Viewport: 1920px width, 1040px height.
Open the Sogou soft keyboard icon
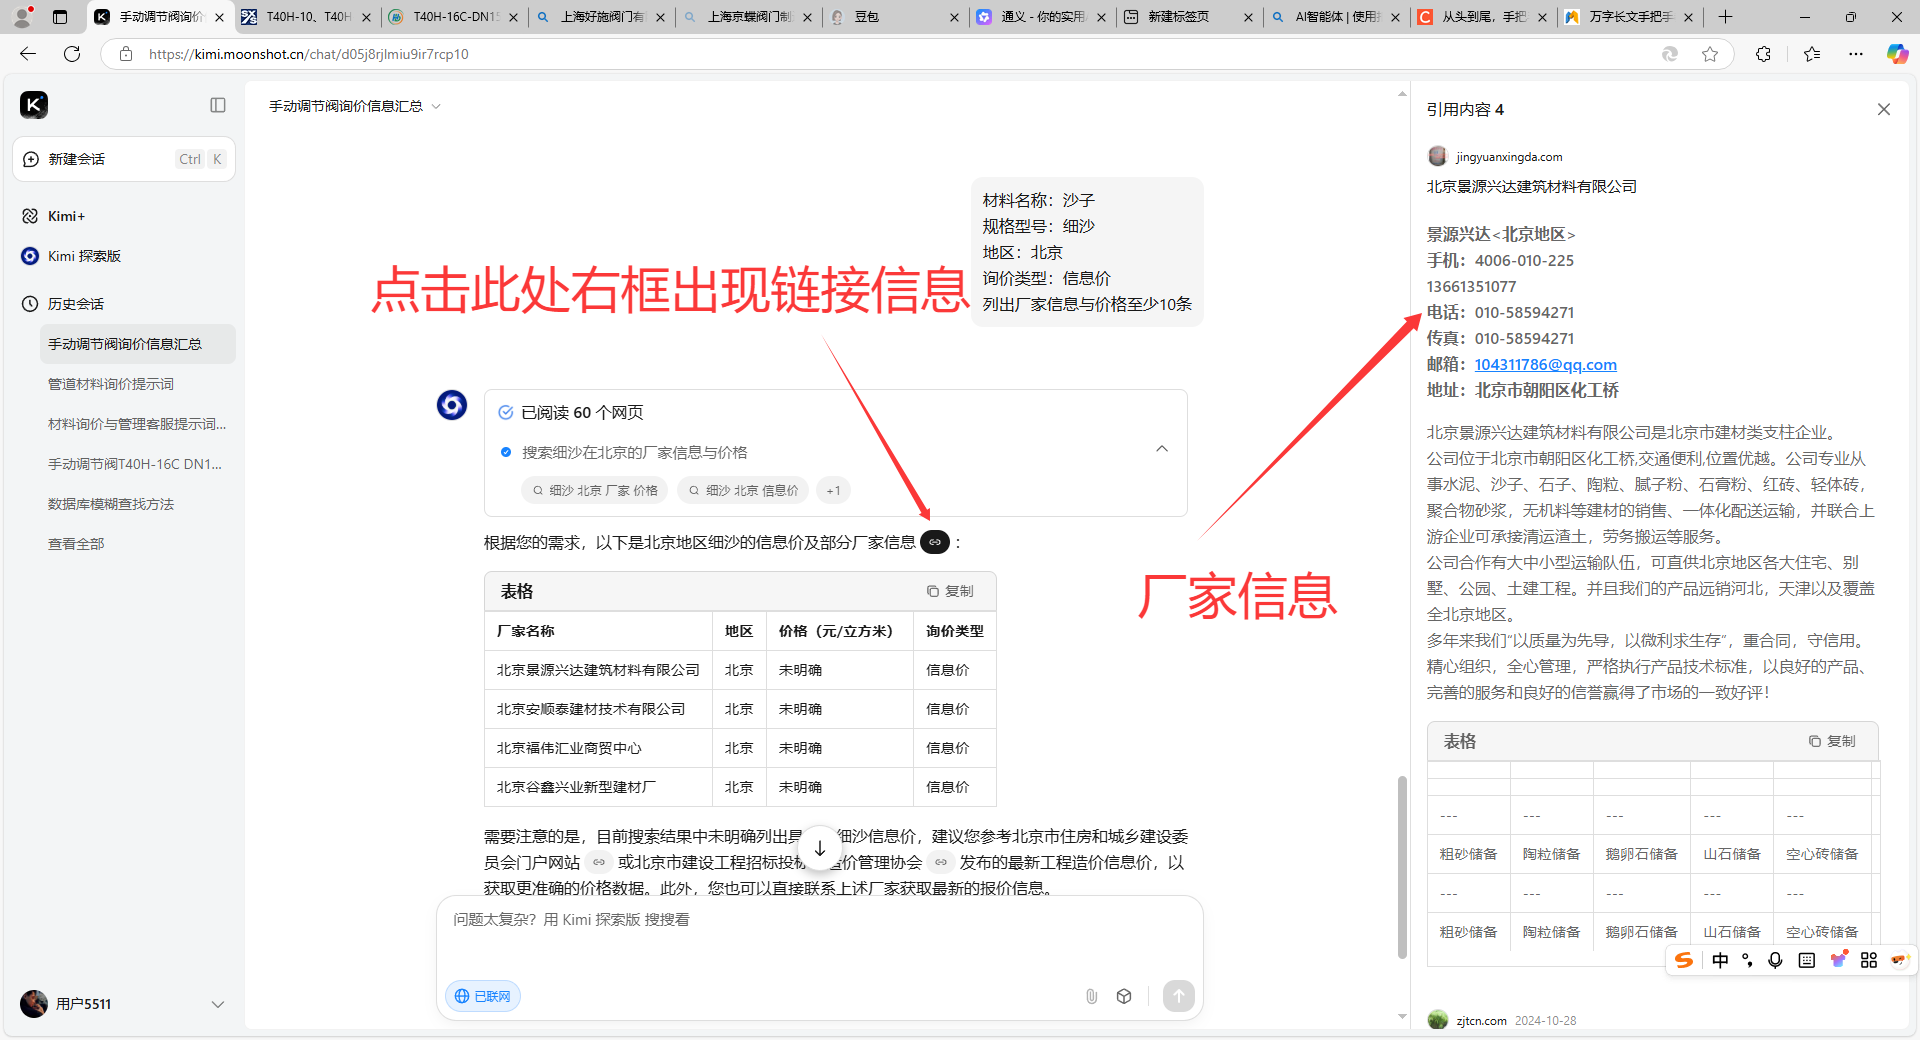[x=1806, y=960]
